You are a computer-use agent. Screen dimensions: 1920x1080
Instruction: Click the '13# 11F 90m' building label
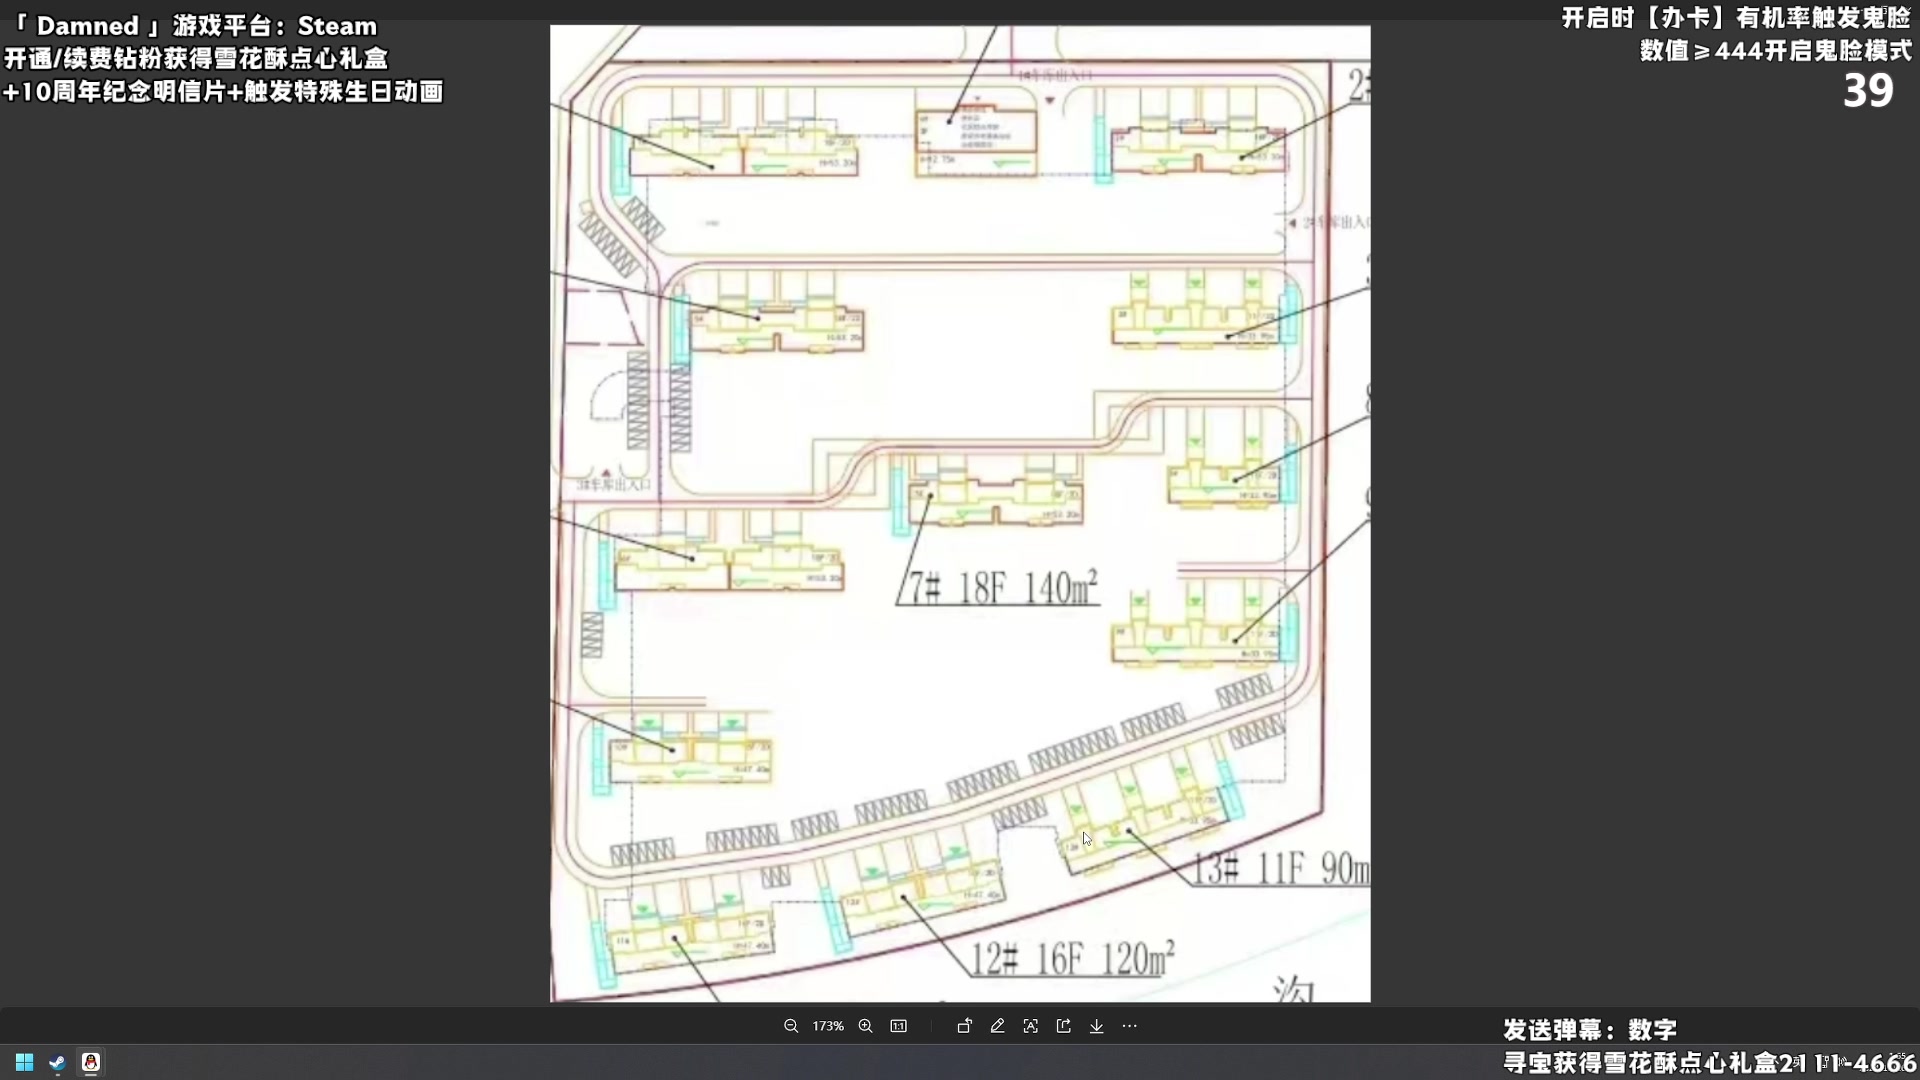[x=1282, y=868]
